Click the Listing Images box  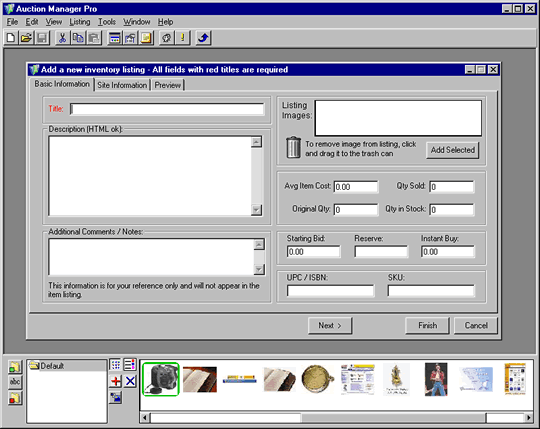point(398,118)
